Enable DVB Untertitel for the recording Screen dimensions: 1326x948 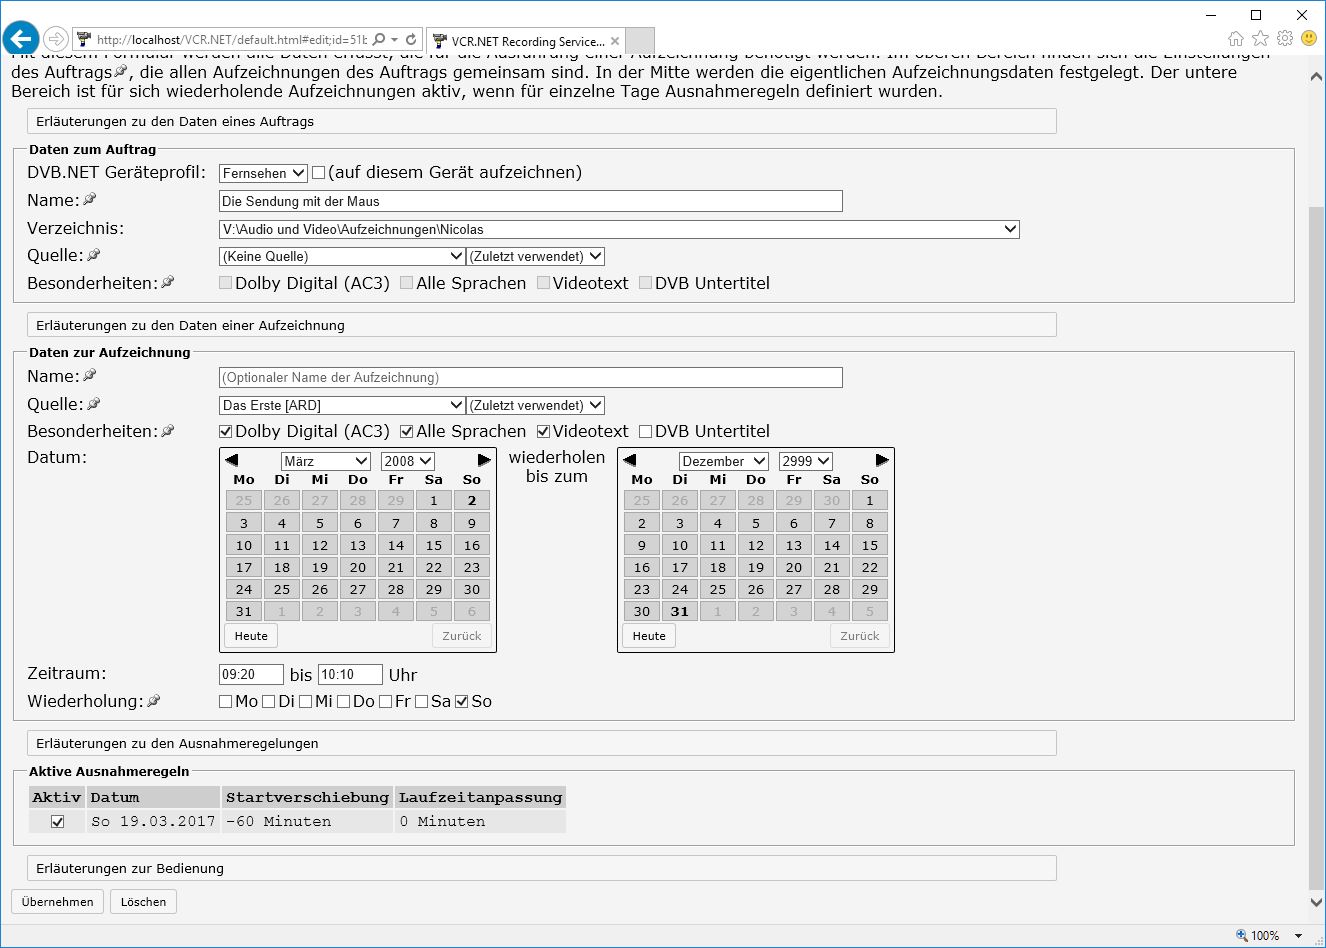coord(646,432)
